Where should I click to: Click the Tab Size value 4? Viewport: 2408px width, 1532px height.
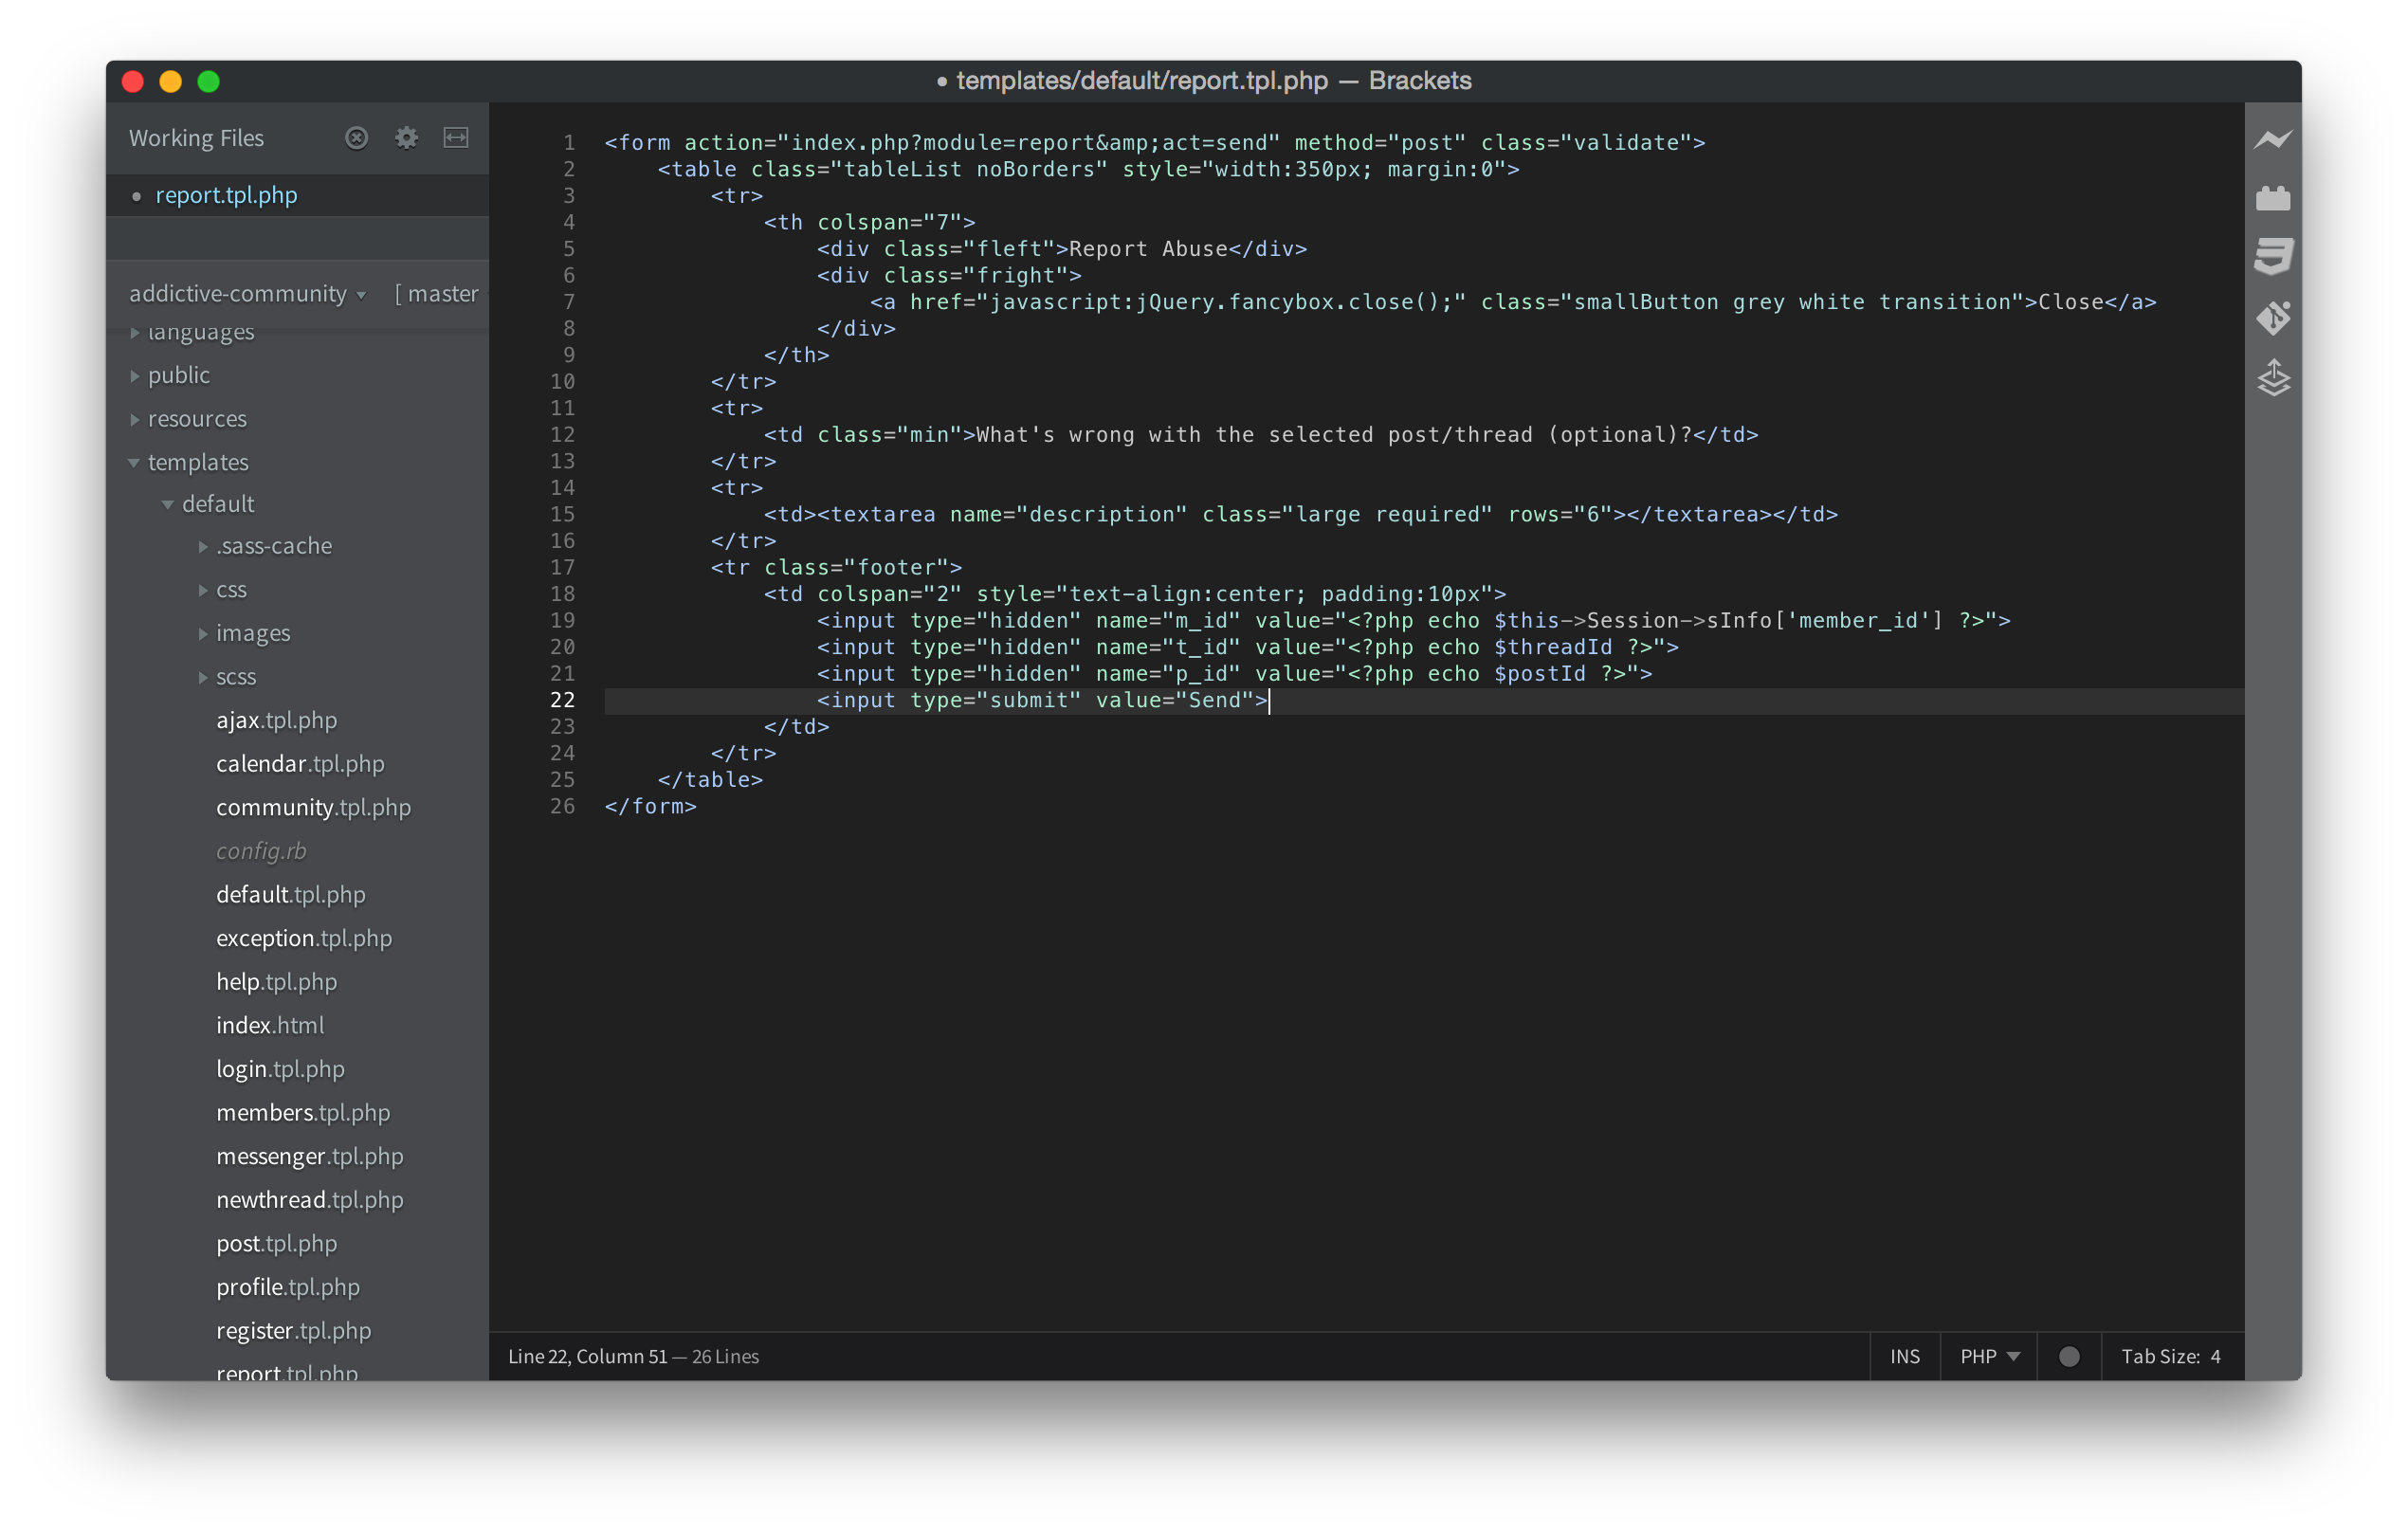(x=2215, y=1356)
